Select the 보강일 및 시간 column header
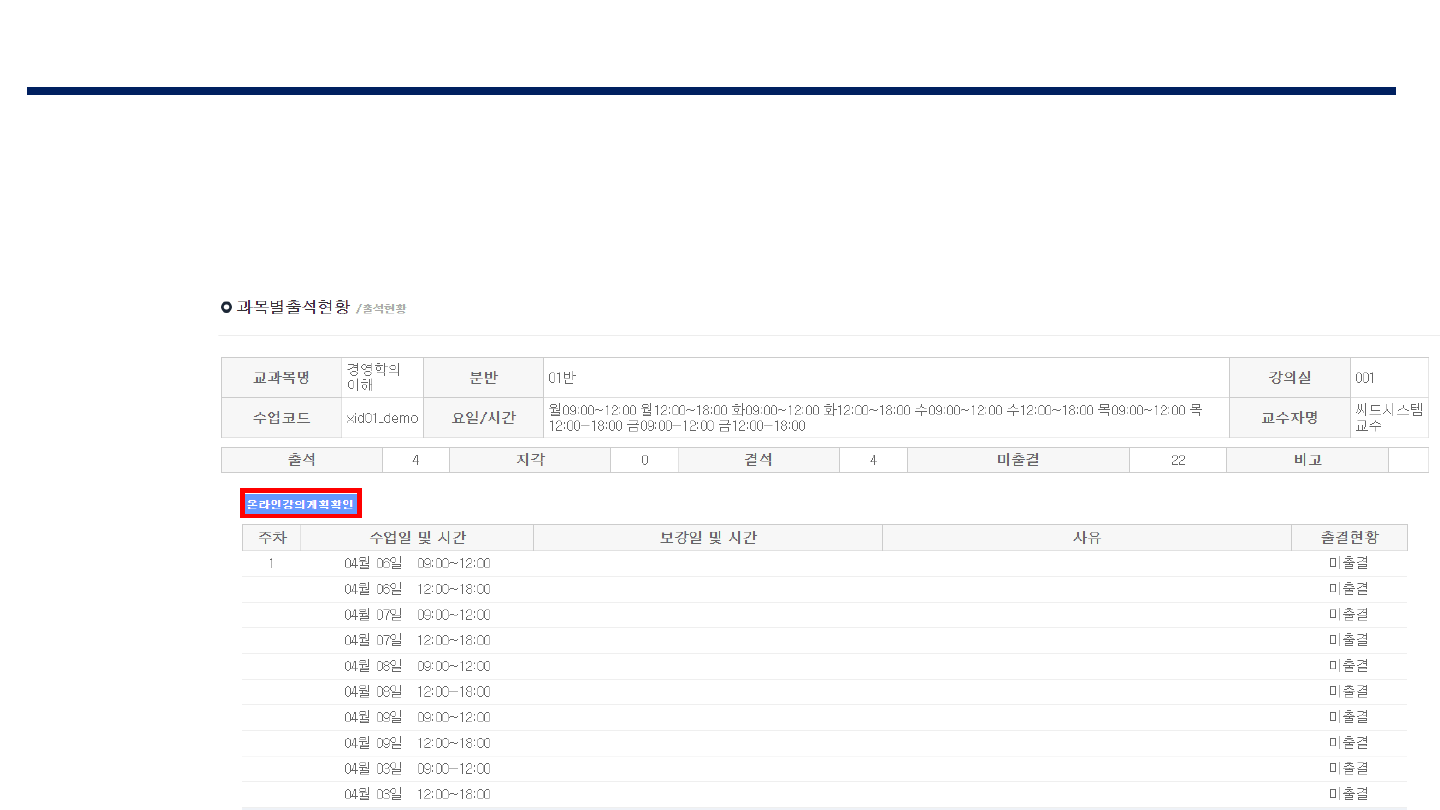1440x810 pixels. coord(708,538)
